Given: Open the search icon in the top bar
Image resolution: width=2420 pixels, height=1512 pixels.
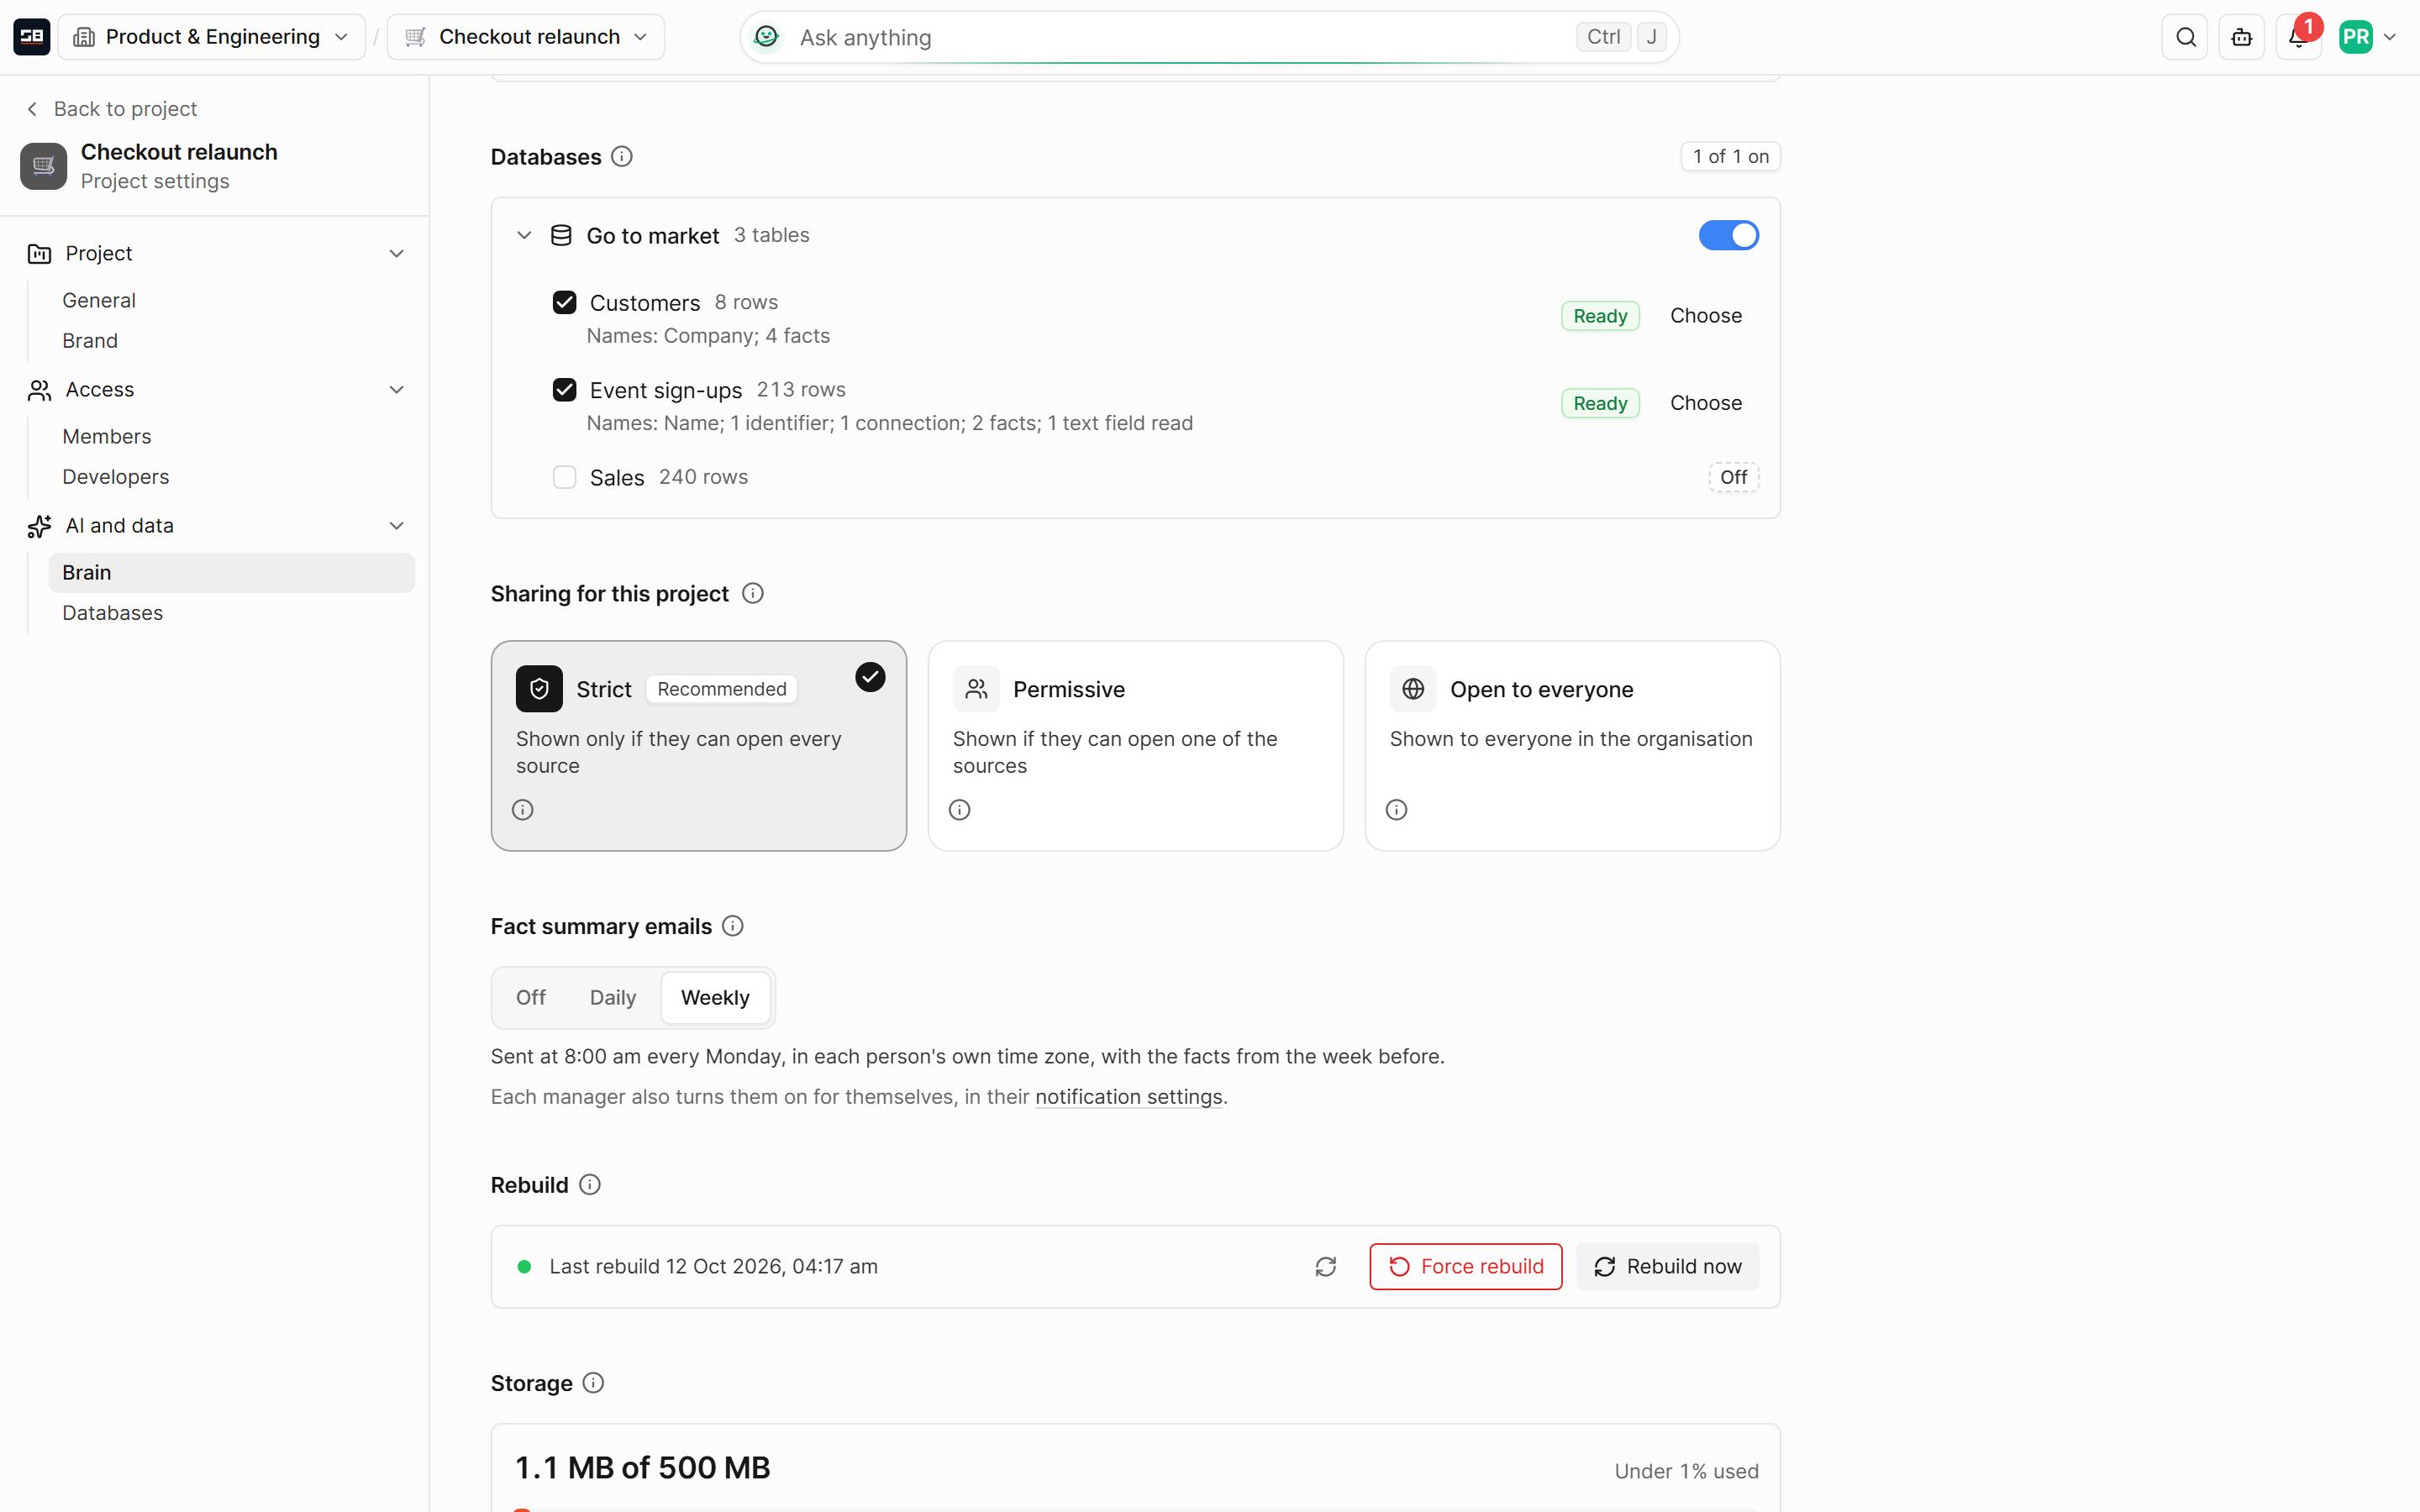Looking at the screenshot, I should [2185, 37].
